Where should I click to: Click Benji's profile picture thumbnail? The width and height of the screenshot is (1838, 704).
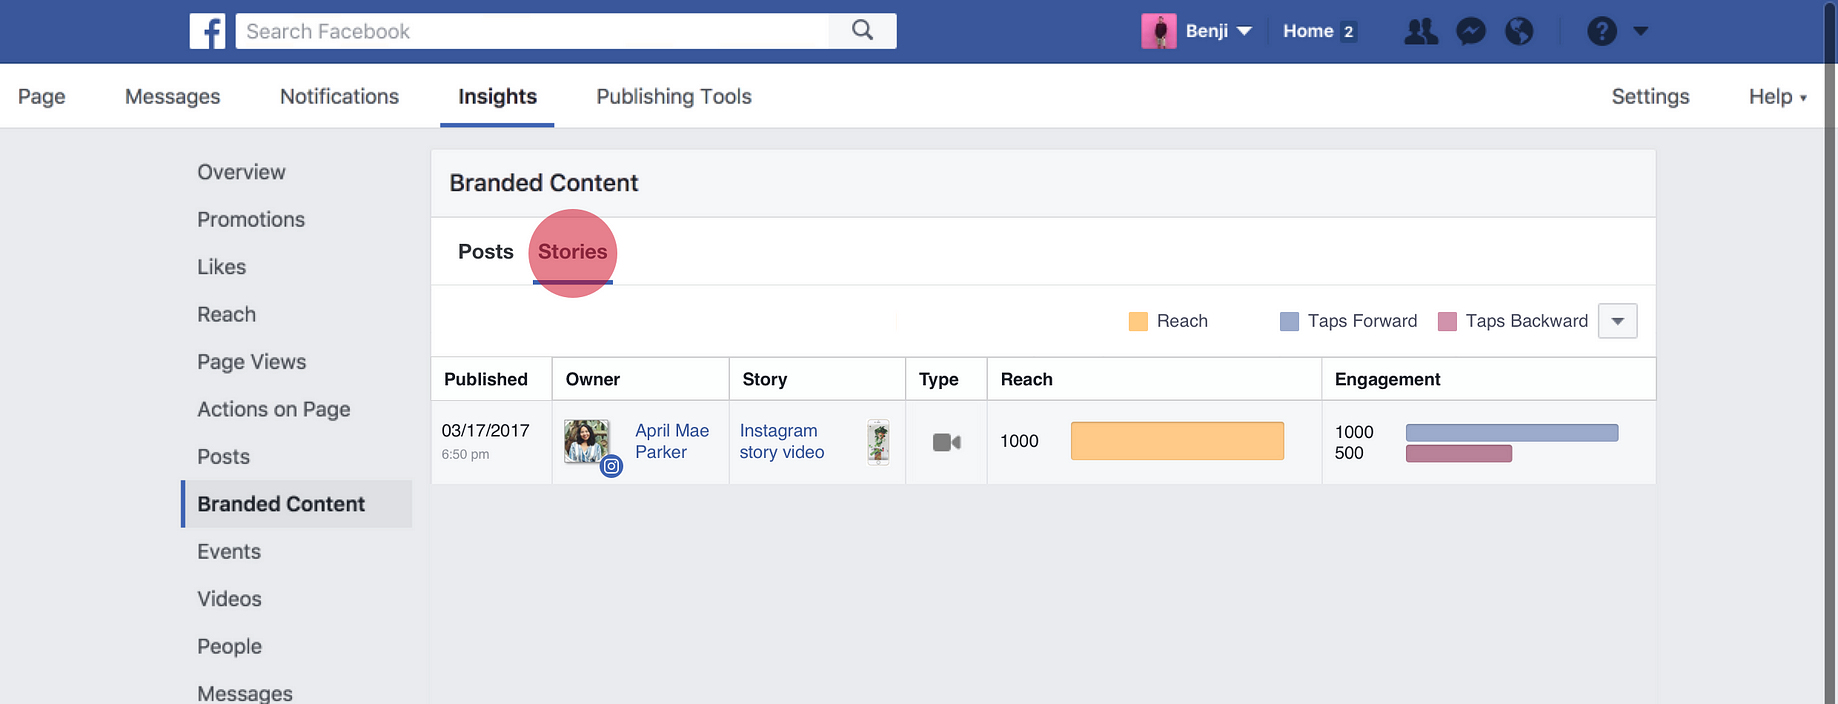(x=1159, y=31)
